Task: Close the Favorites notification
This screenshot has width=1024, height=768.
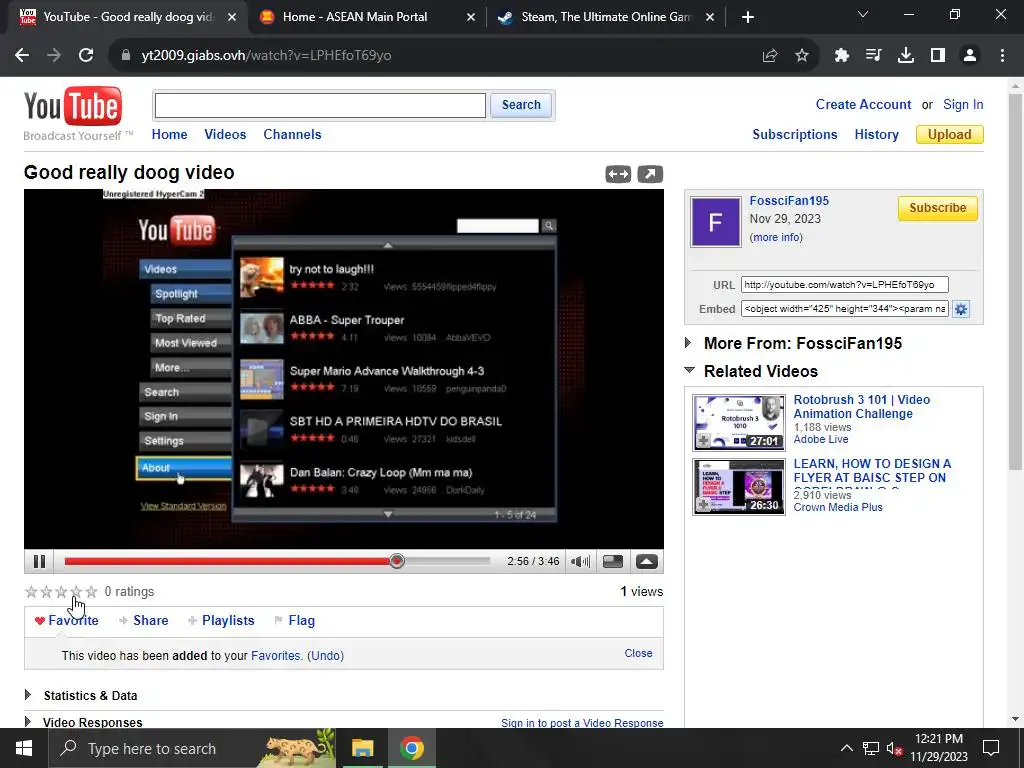Action: [x=638, y=653]
